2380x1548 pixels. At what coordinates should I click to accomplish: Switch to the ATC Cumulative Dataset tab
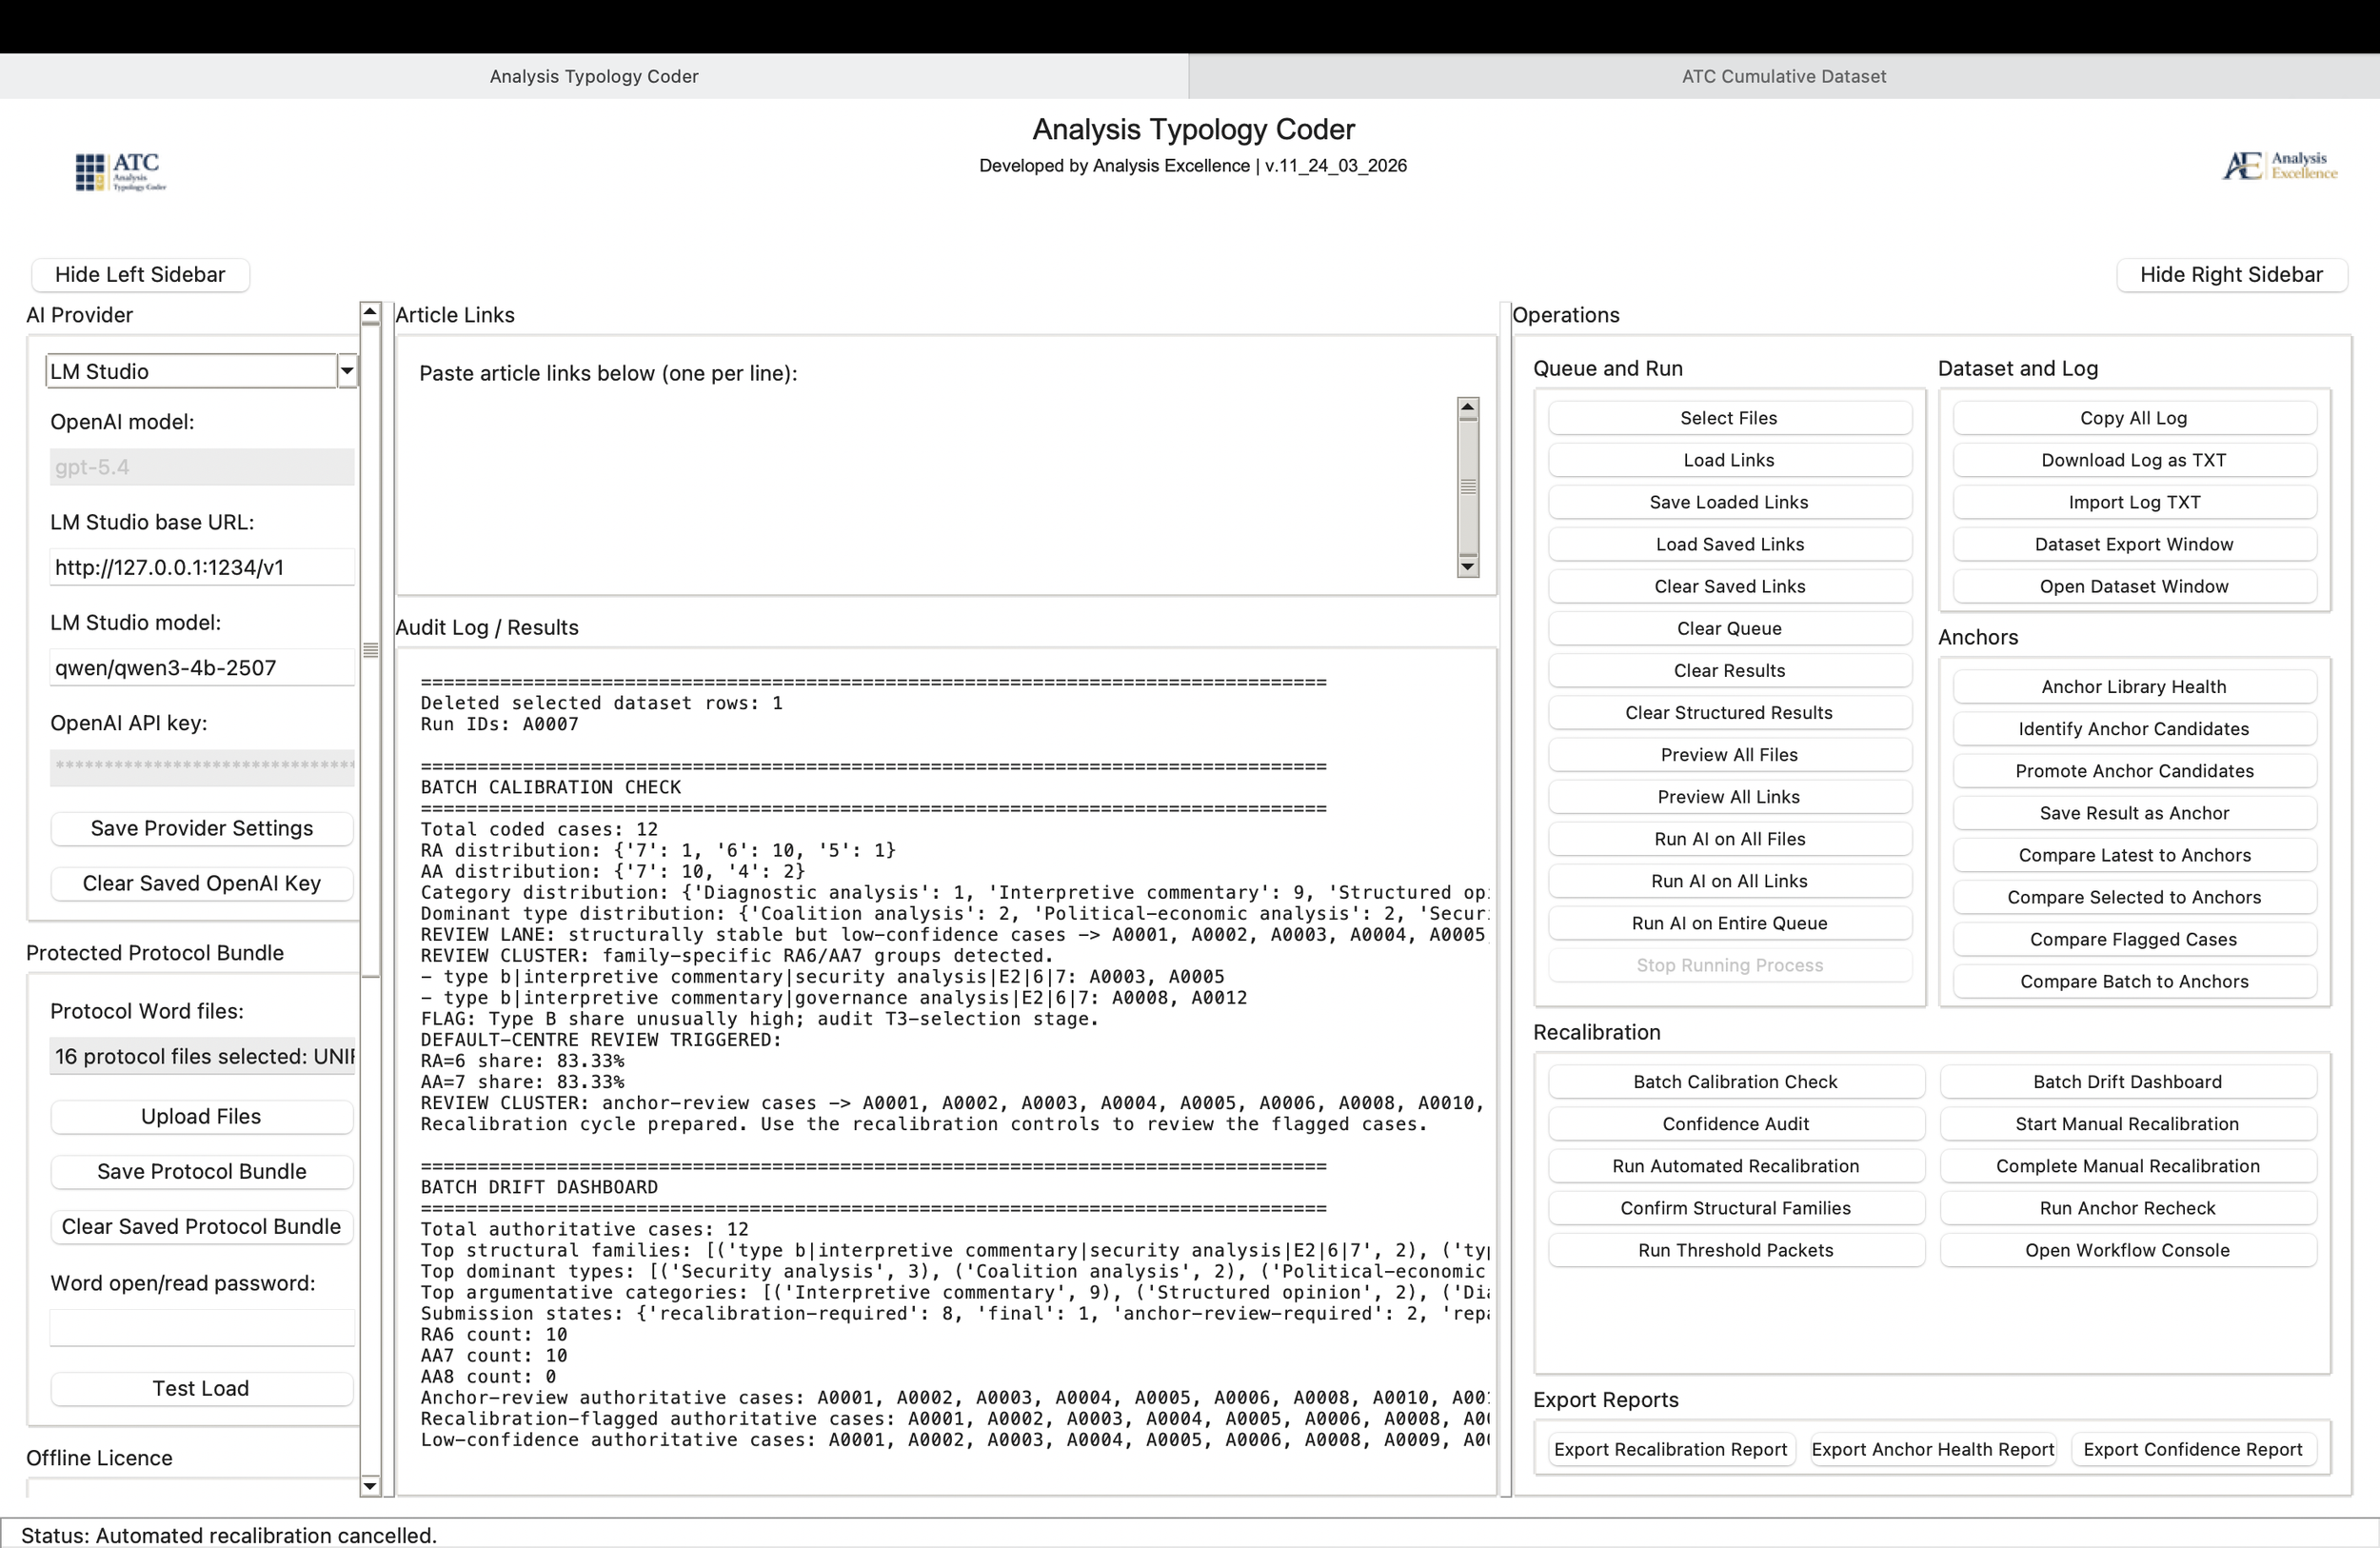click(x=1784, y=76)
